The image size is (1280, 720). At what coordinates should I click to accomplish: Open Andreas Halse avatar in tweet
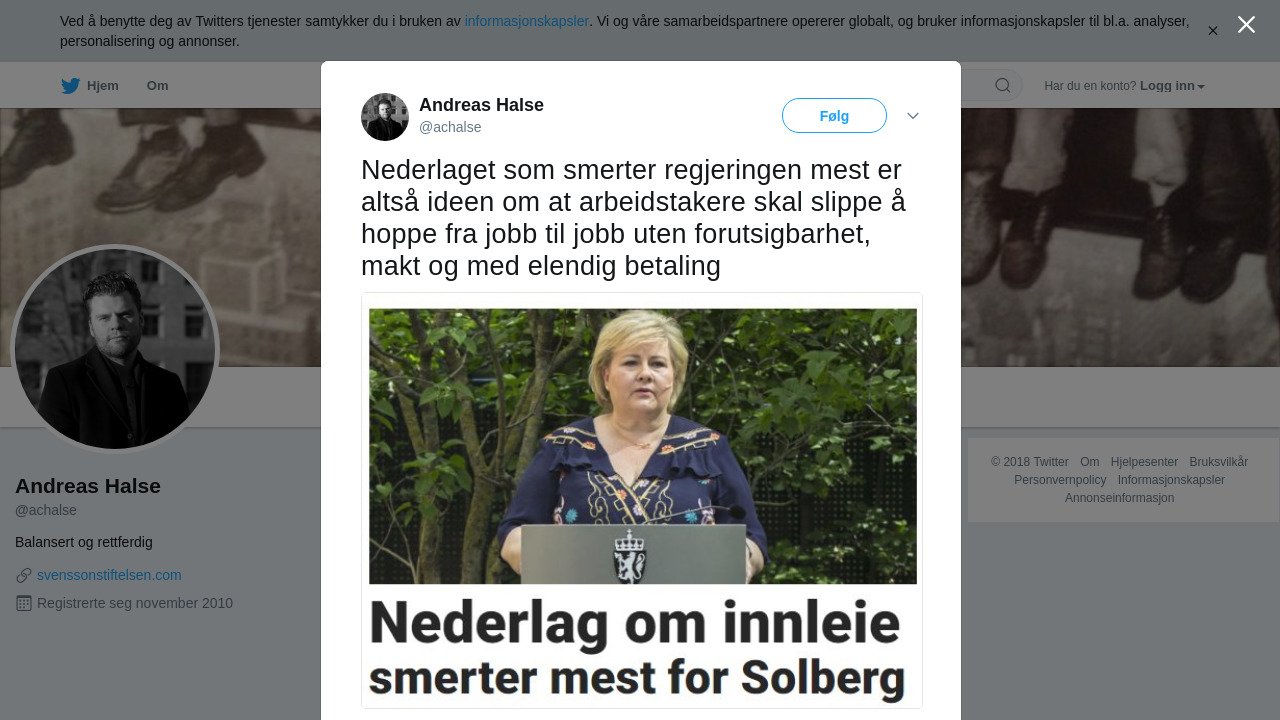pyautogui.click(x=385, y=117)
